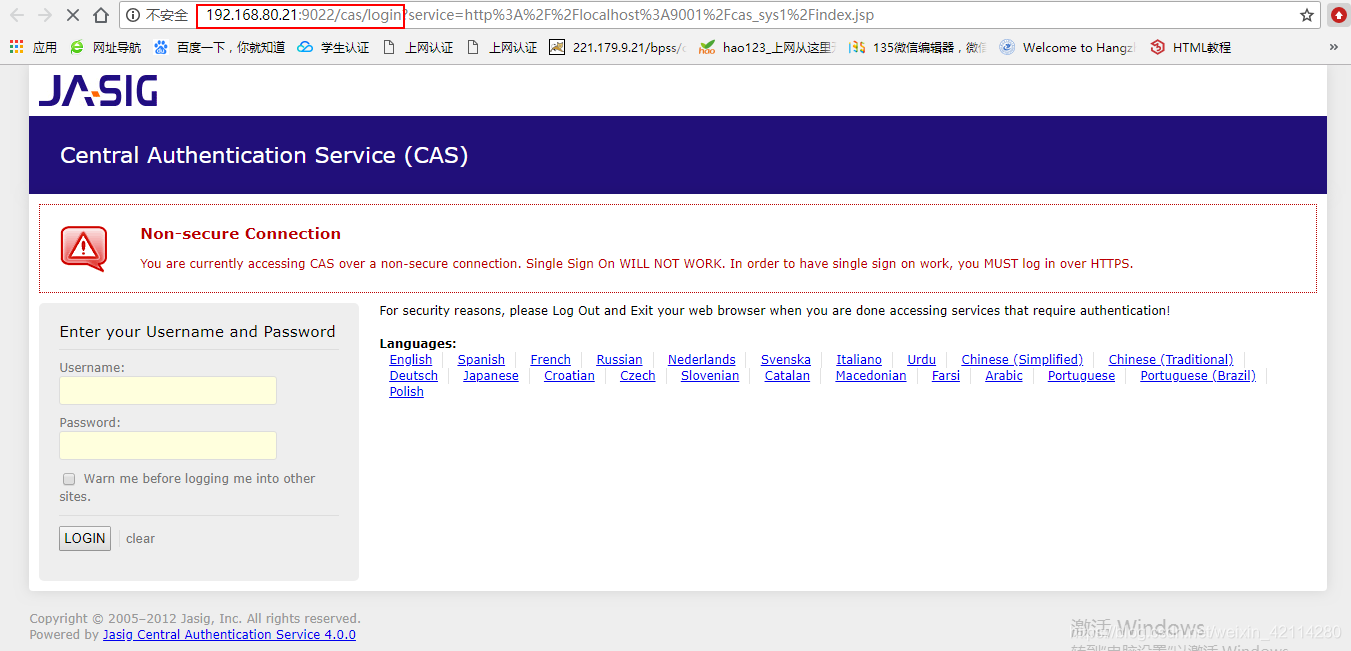
Task: Click the Copyright 2005–2012 Jasig text
Action: click(195, 619)
